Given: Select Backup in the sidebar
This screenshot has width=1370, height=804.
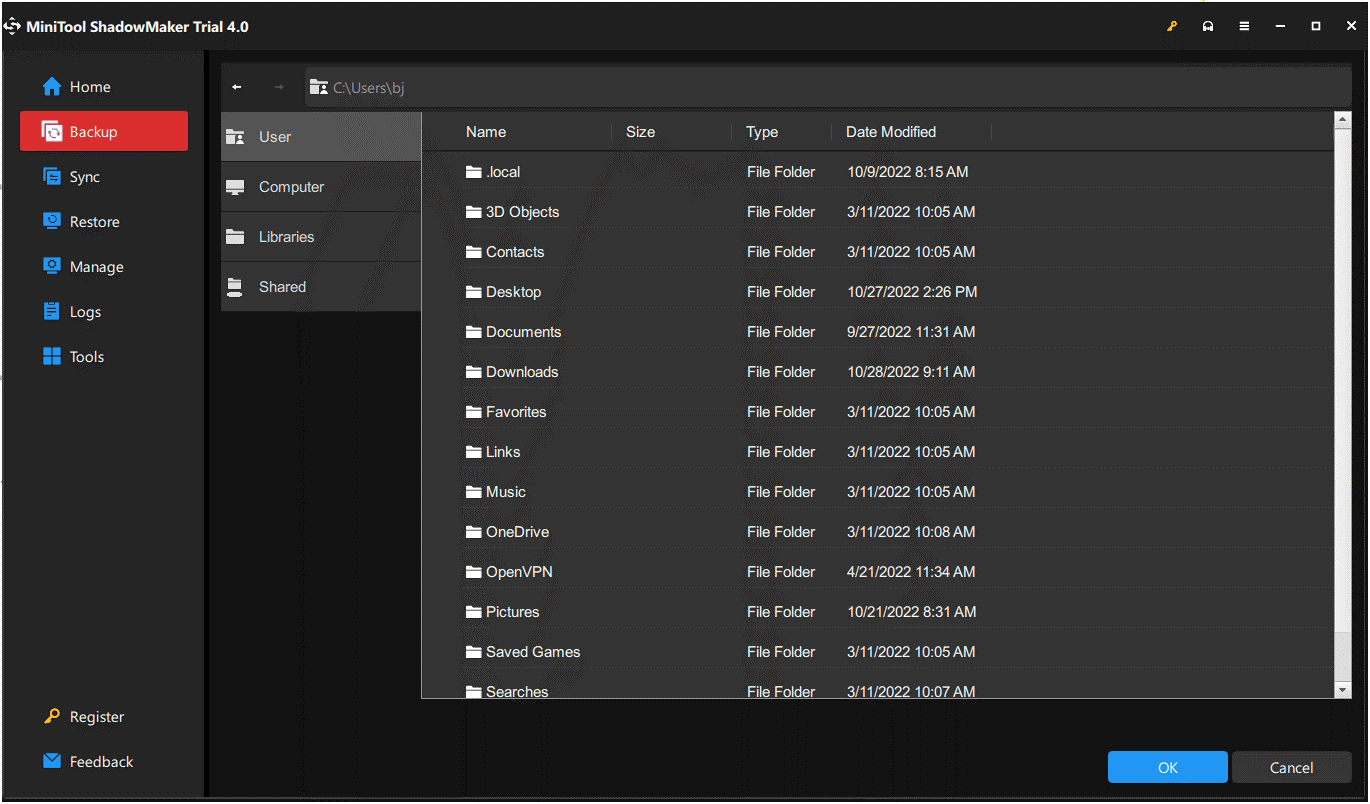Looking at the screenshot, I should tap(104, 132).
